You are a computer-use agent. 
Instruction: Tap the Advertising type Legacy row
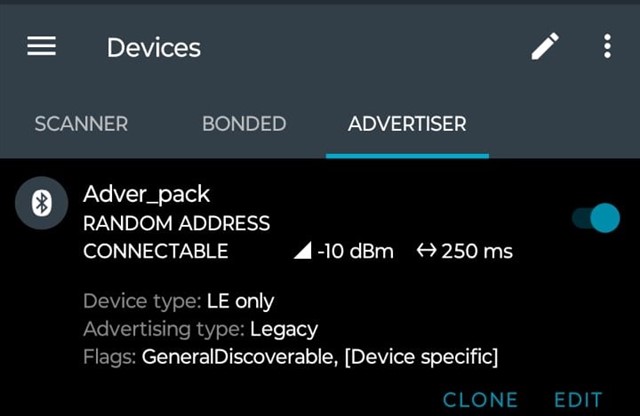pyautogui.click(x=200, y=329)
